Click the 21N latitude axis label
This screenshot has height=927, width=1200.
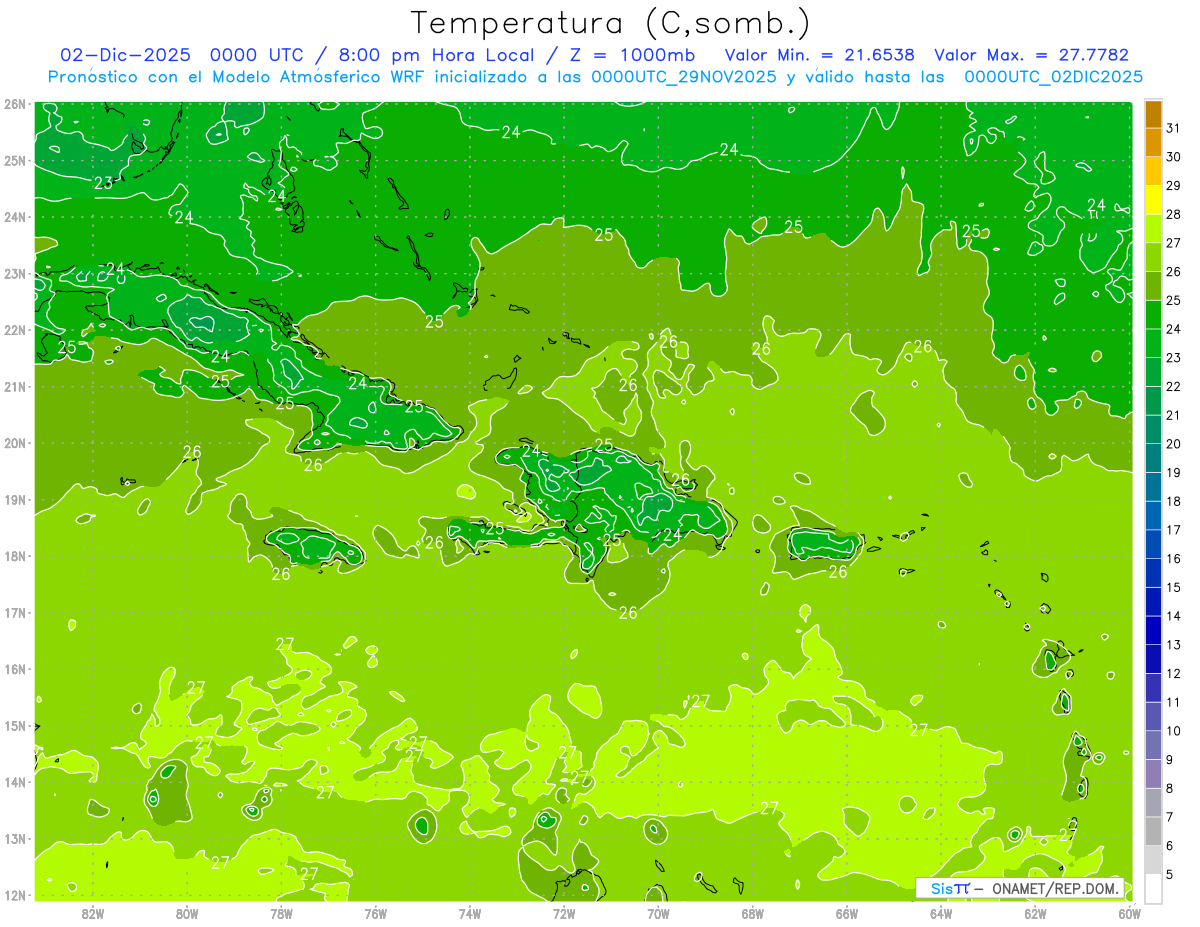click(15, 387)
